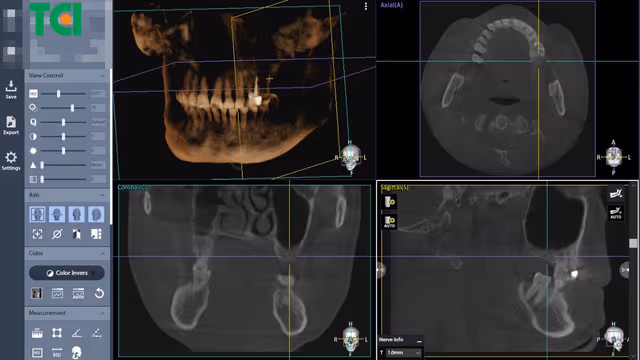Toggle the crossed-circle hide axis icon
This screenshot has height=360, width=640.
tap(57, 234)
